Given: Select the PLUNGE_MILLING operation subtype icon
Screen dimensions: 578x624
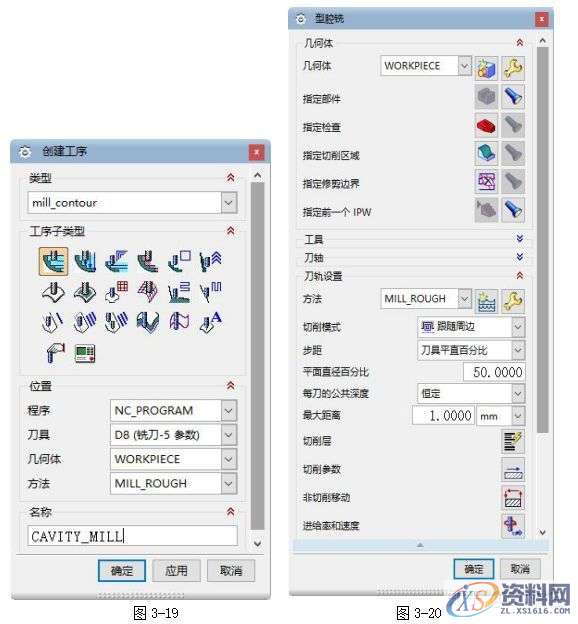Looking at the screenshot, I should pos(85,261).
